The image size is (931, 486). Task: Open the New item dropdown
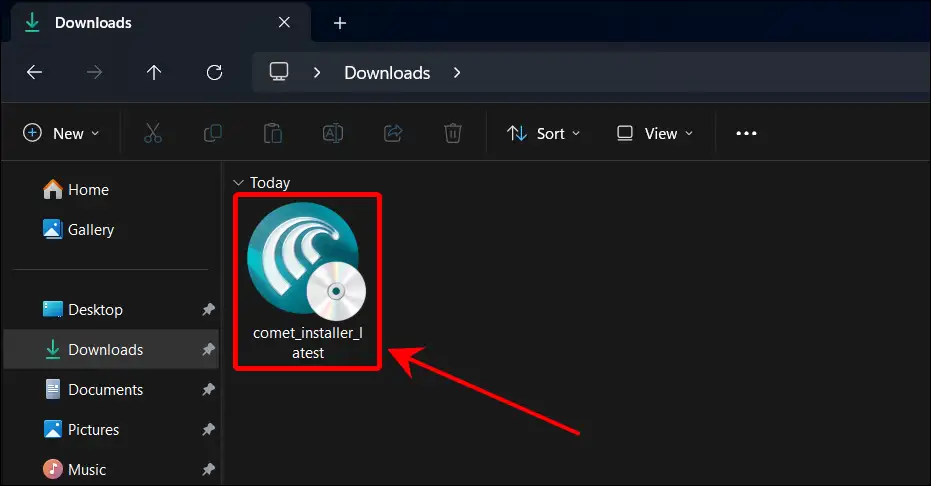(x=61, y=133)
